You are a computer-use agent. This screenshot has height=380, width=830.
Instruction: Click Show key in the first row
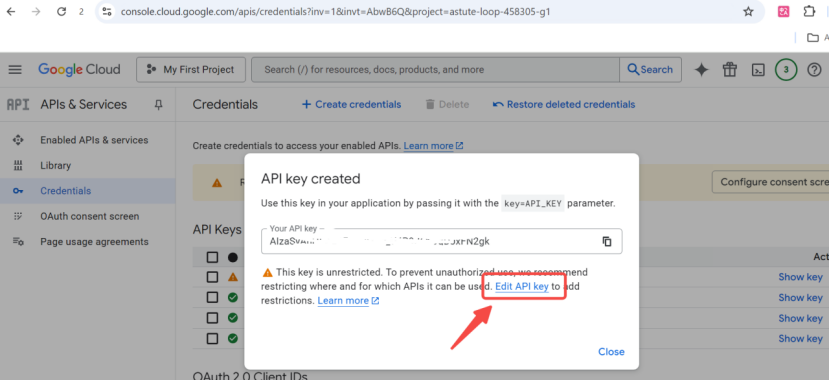(800, 277)
